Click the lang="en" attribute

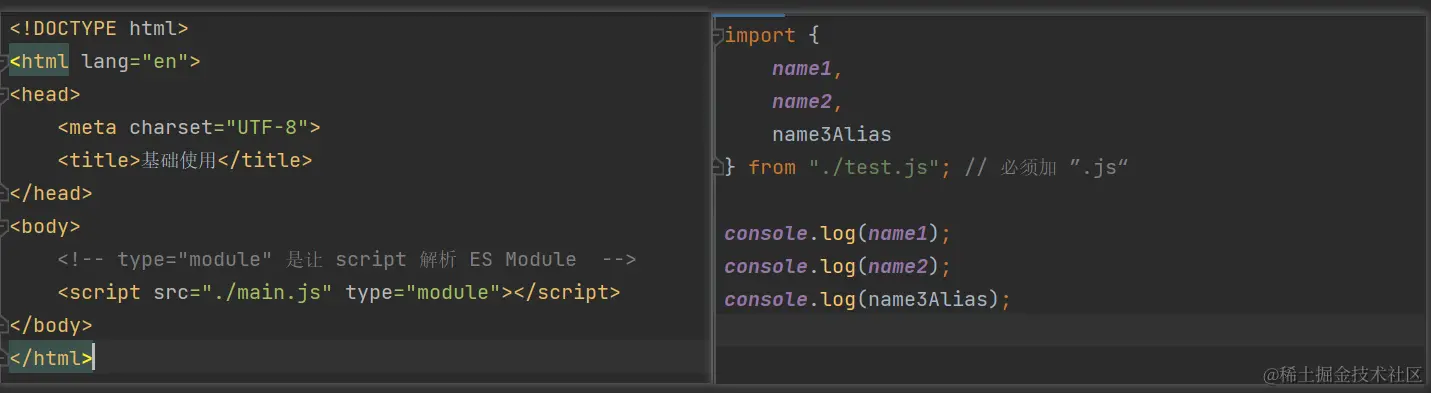click(x=135, y=61)
